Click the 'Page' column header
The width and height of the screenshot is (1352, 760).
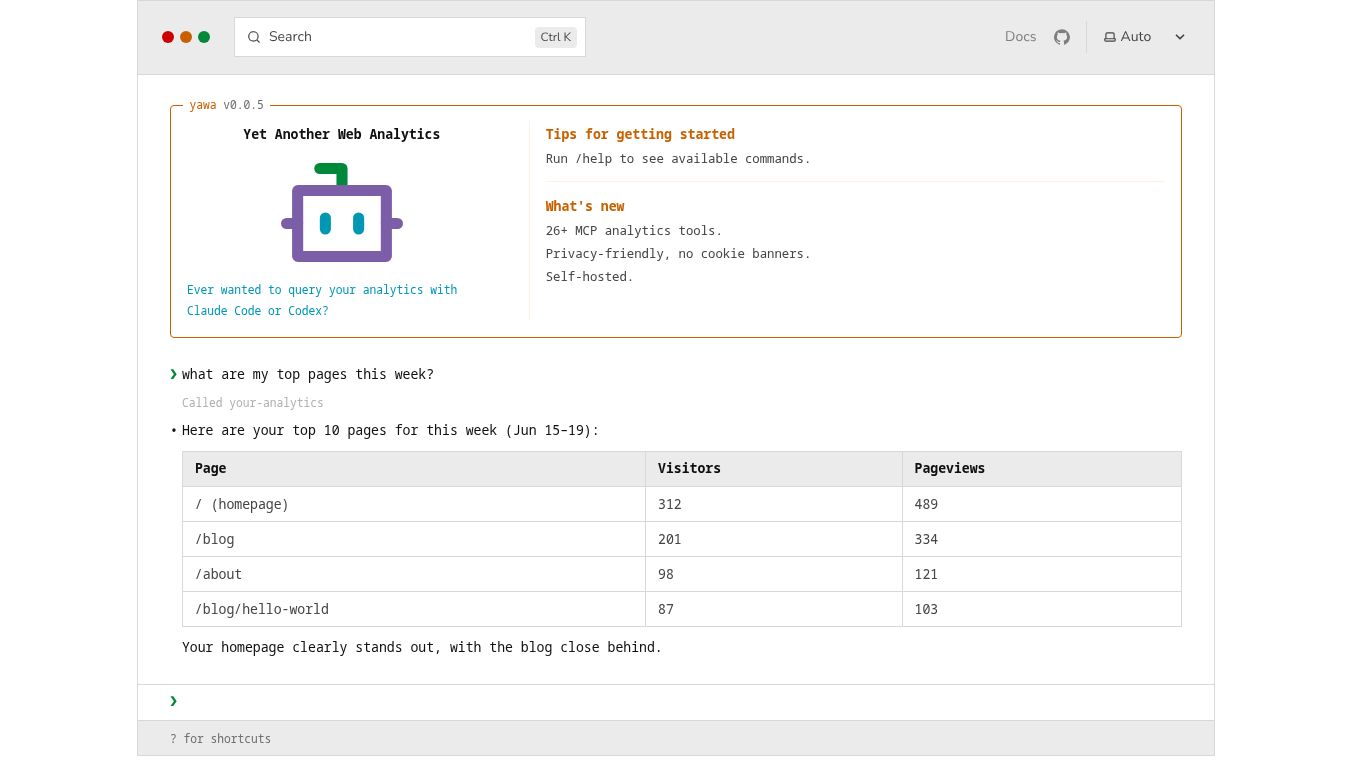[414, 469]
